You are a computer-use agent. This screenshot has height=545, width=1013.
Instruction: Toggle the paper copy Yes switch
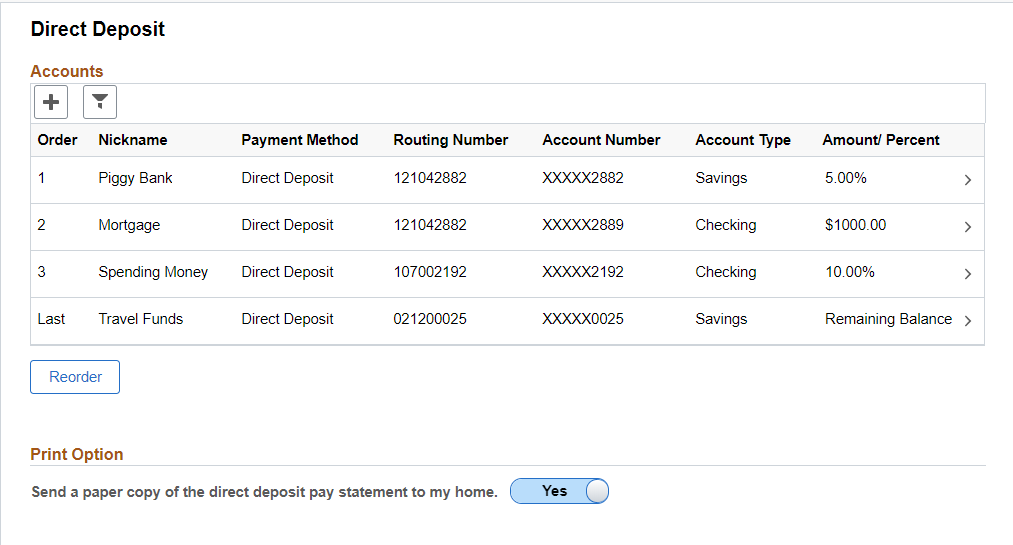pos(559,491)
